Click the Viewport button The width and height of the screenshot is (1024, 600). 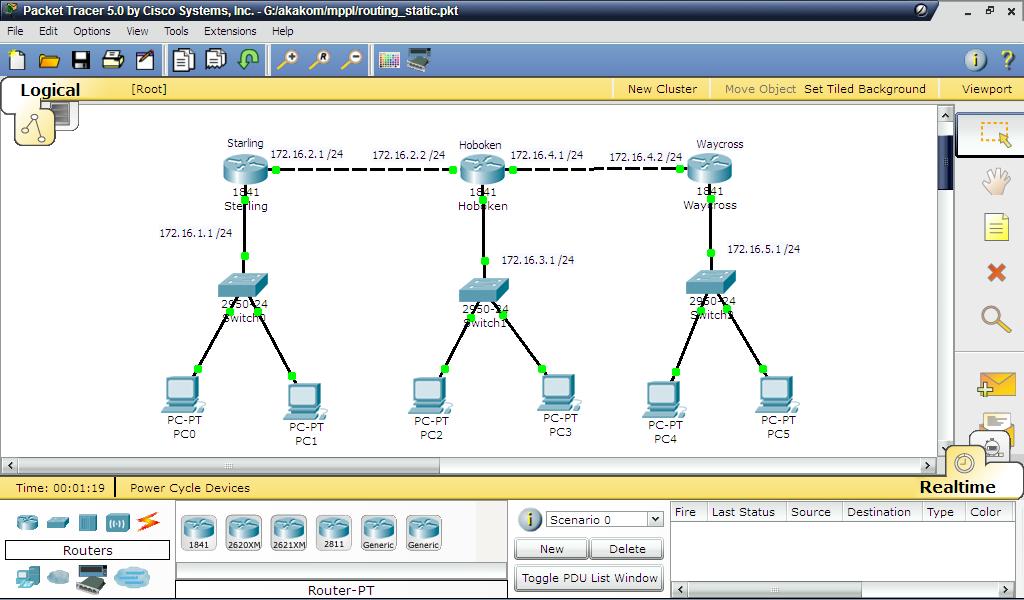(x=986, y=89)
